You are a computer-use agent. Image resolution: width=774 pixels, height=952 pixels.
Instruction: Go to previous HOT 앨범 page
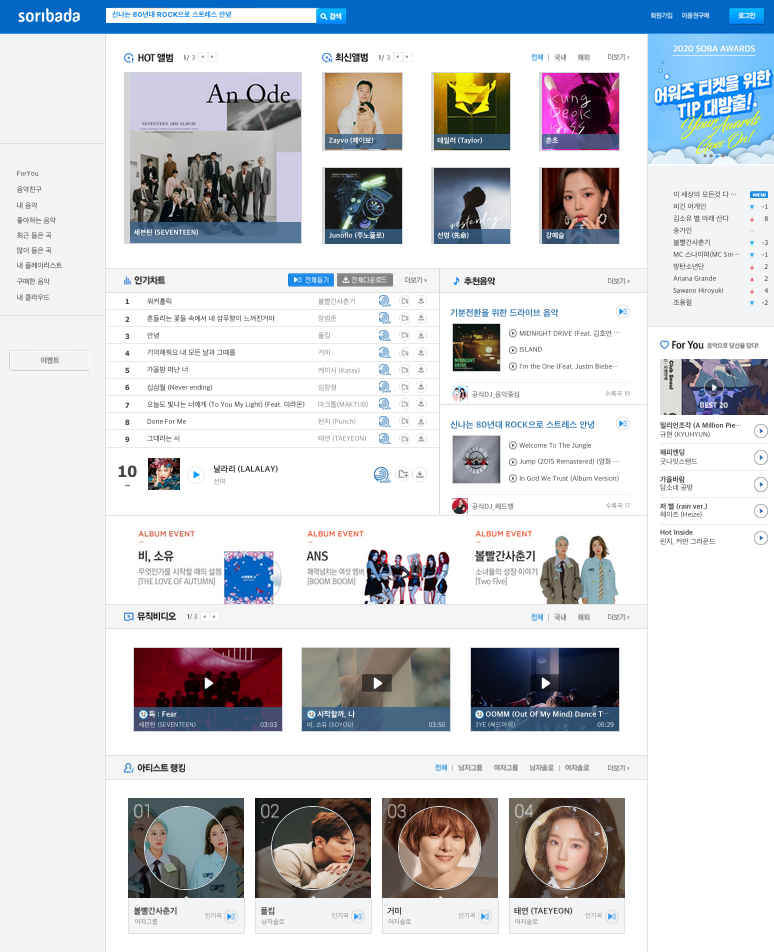point(203,57)
